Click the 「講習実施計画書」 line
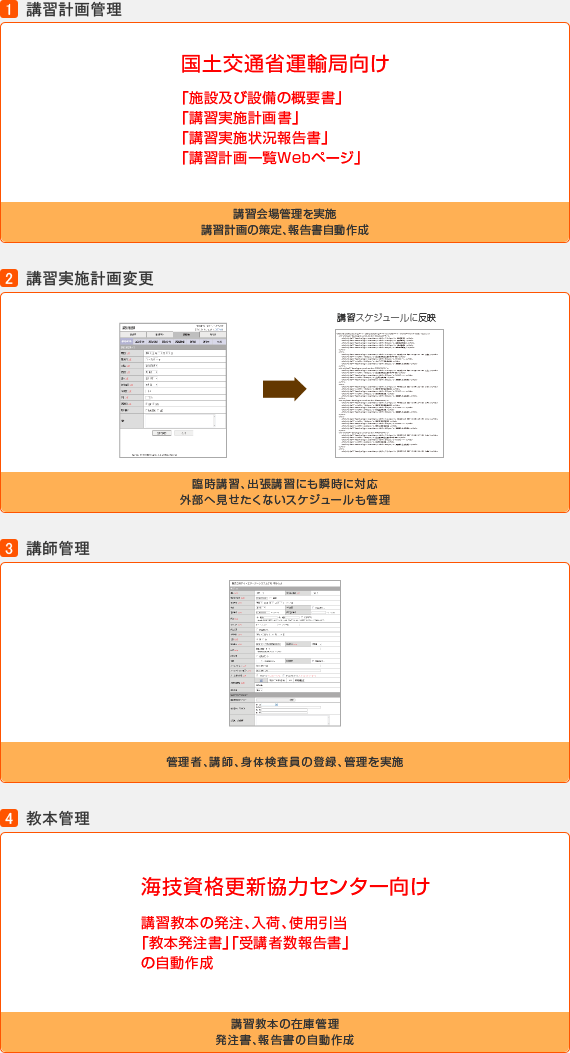Viewport: 570px width, 1053px height. click(240, 119)
